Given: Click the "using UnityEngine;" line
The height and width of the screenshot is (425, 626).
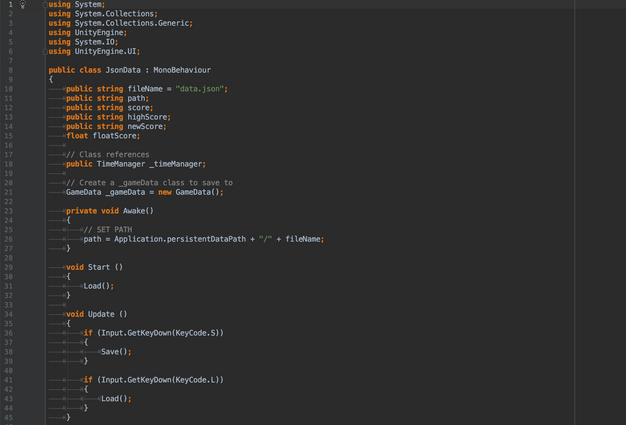Looking at the screenshot, I should pos(88,33).
